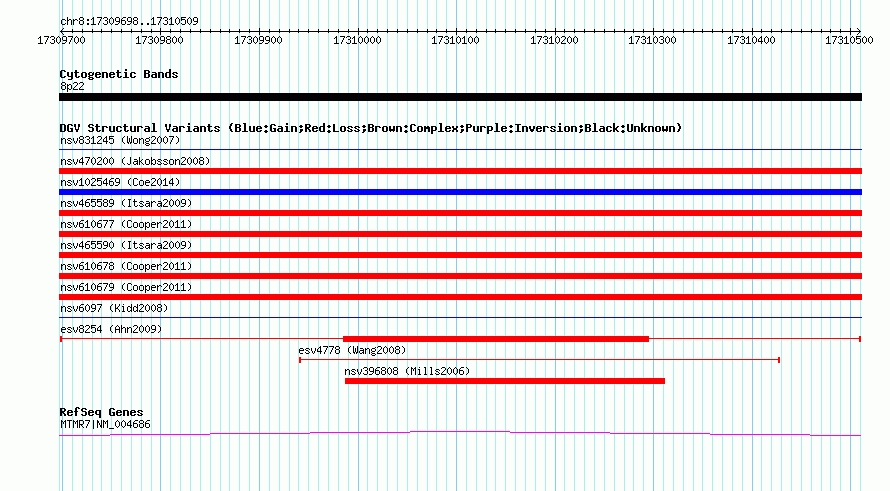Image resolution: width=890 pixels, height=491 pixels.
Task: Click the 17310300 ruler position label
Action: pyautogui.click(x=652, y=40)
